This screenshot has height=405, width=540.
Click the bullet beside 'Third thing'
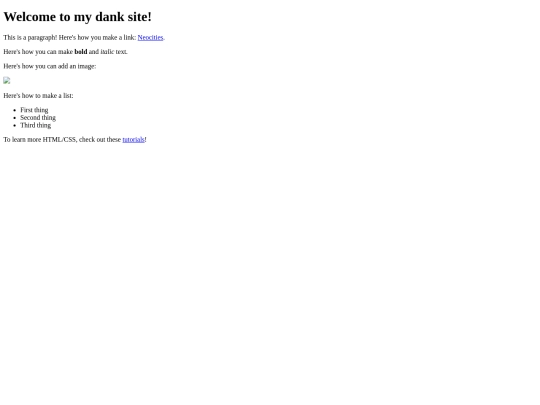pos(14,126)
